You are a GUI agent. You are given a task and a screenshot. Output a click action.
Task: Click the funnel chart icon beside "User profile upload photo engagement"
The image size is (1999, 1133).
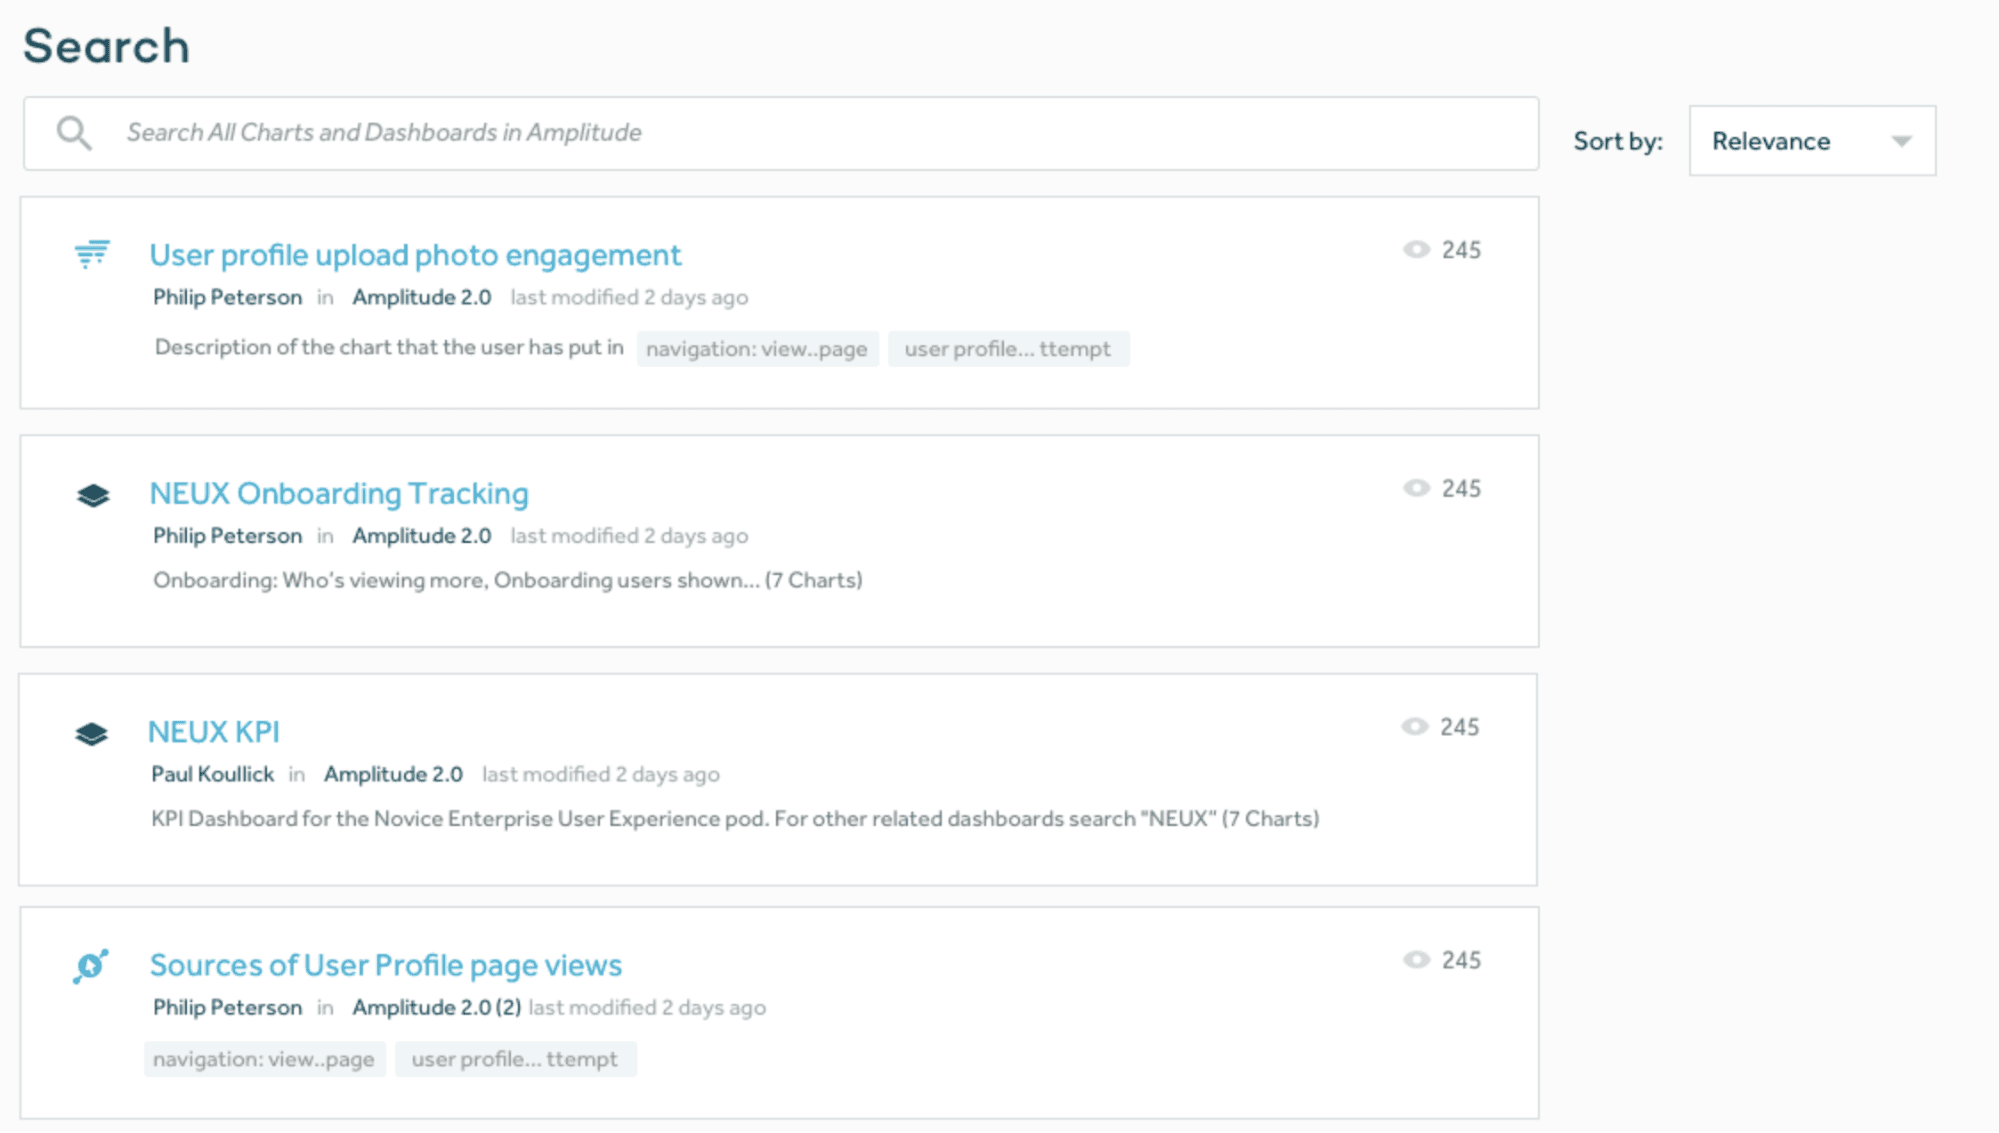click(x=92, y=253)
